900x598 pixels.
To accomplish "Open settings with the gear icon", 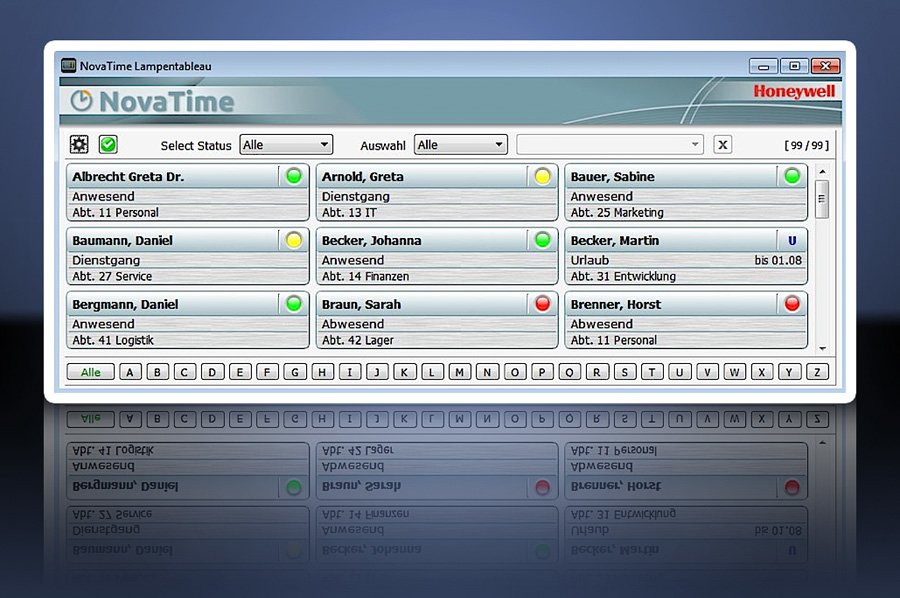I will [79, 145].
